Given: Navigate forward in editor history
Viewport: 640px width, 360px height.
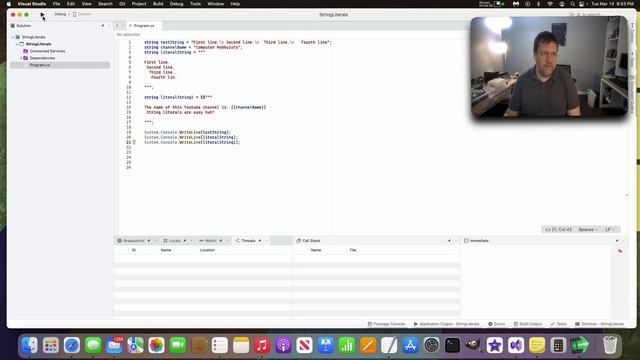Looking at the screenshot, I should [122, 26].
